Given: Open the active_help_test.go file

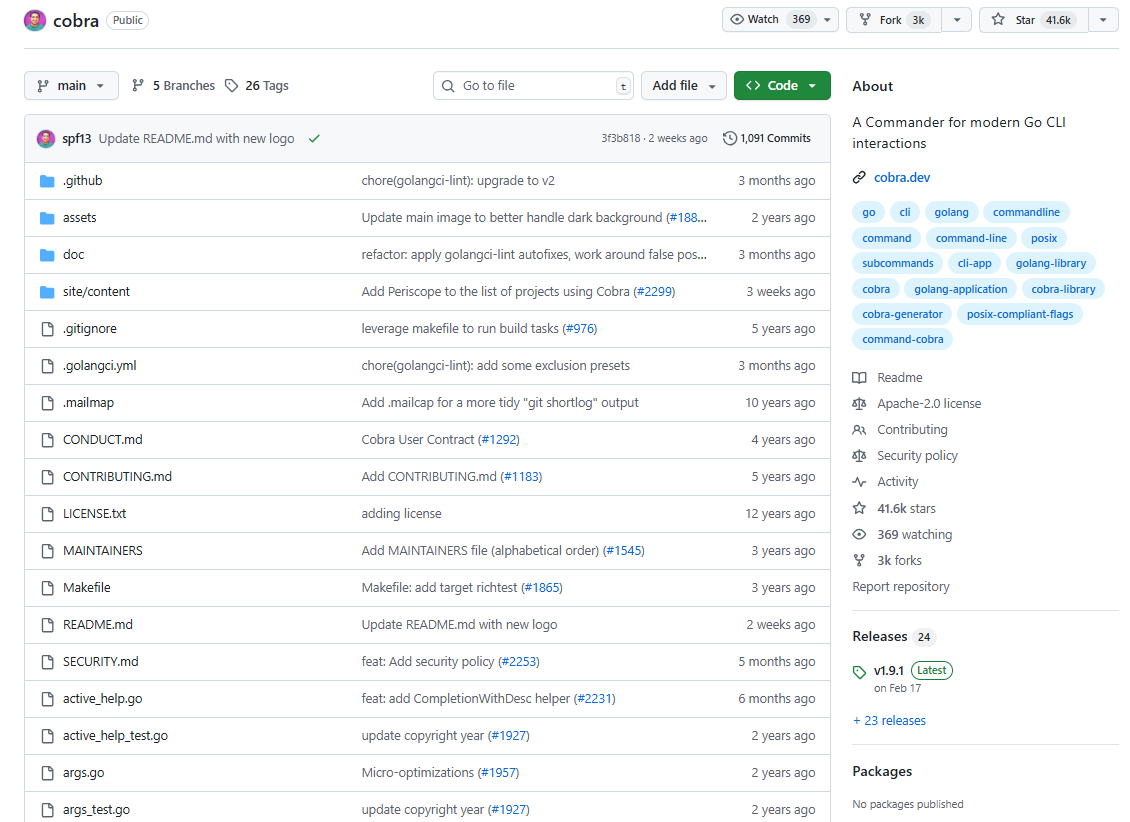Looking at the screenshot, I should 115,736.
